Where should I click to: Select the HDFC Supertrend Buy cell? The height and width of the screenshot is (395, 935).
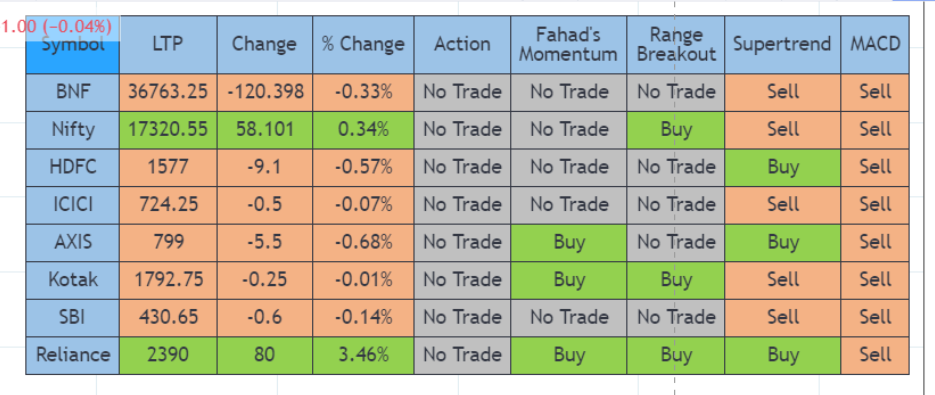(783, 168)
